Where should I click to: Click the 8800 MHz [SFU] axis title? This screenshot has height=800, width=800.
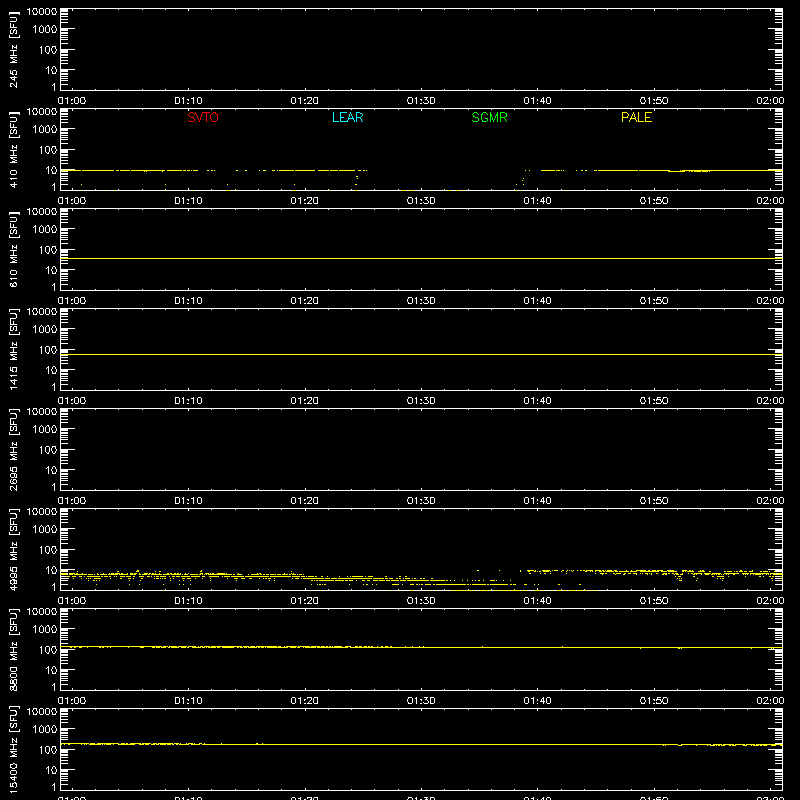13,650
